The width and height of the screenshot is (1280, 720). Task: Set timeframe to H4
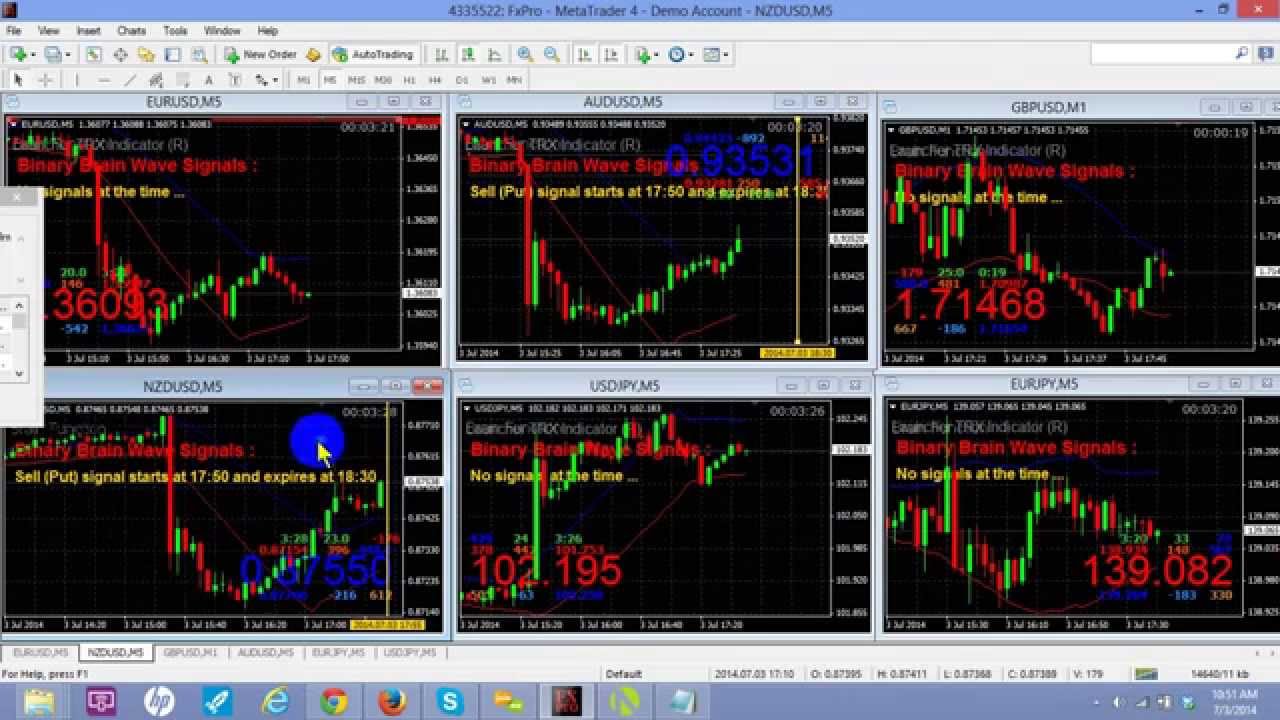435,80
